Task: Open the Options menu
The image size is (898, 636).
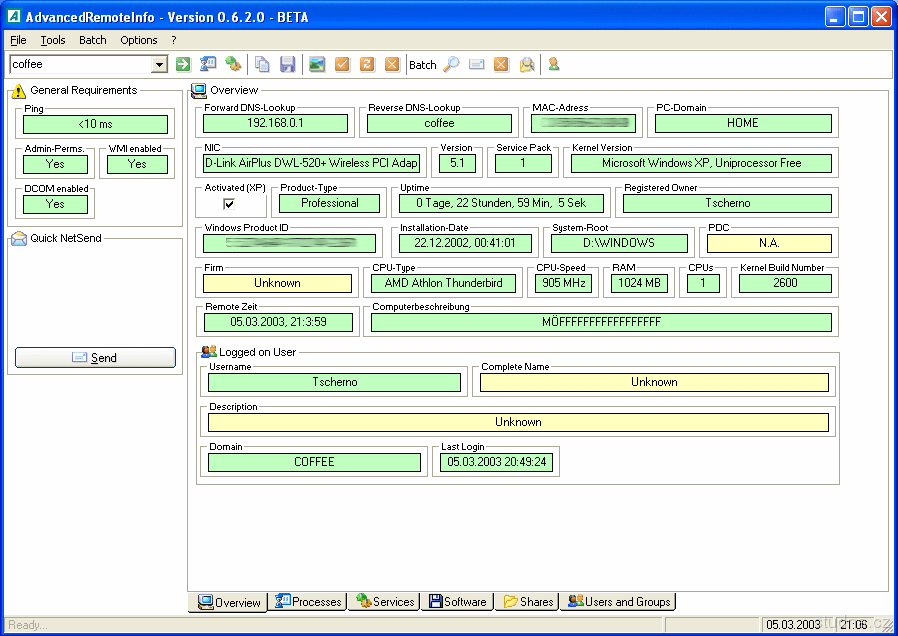Action: point(139,40)
